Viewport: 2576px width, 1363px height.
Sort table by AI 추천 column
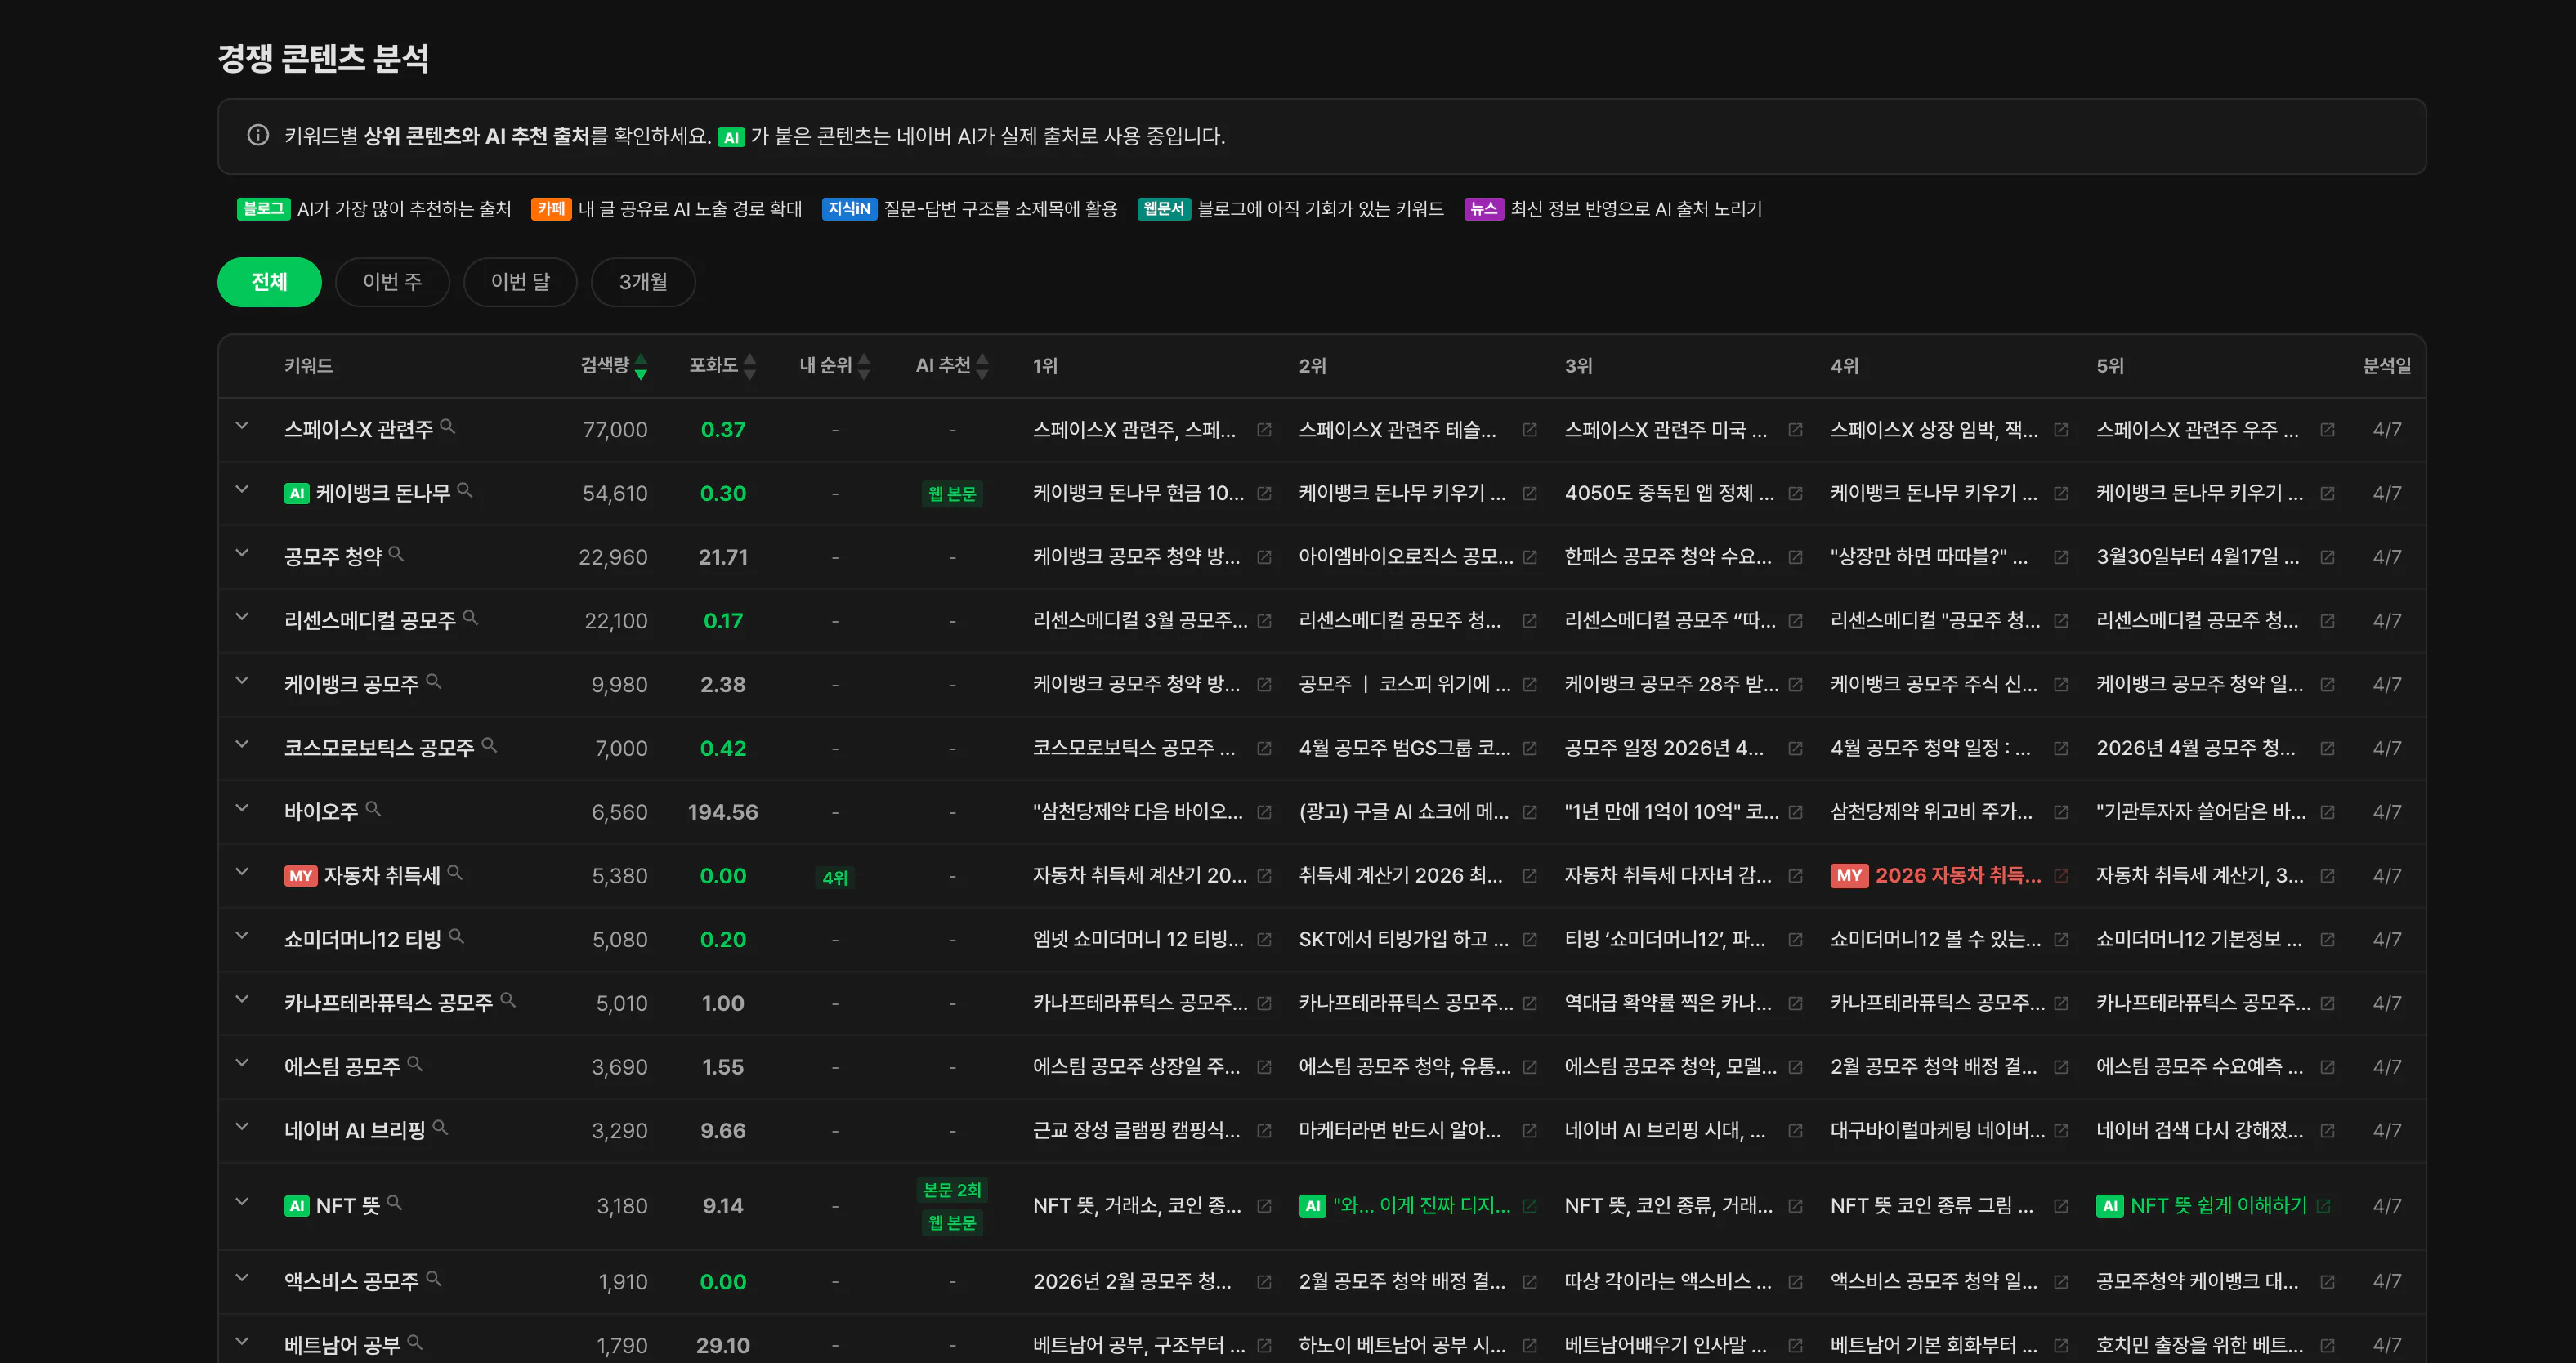point(952,366)
